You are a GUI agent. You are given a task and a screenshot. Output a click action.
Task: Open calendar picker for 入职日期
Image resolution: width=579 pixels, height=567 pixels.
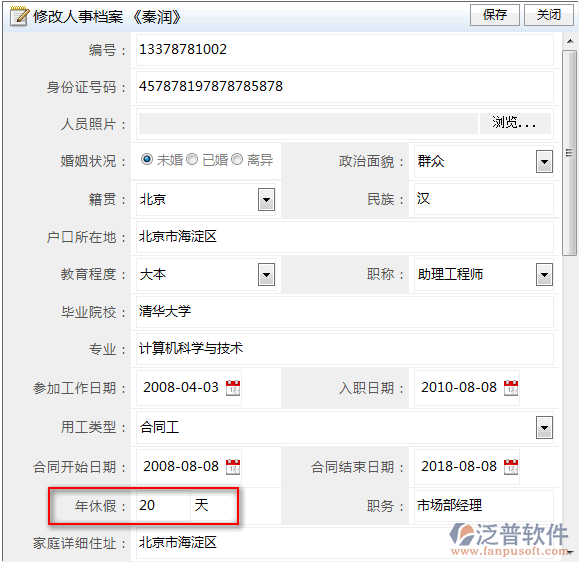511,388
